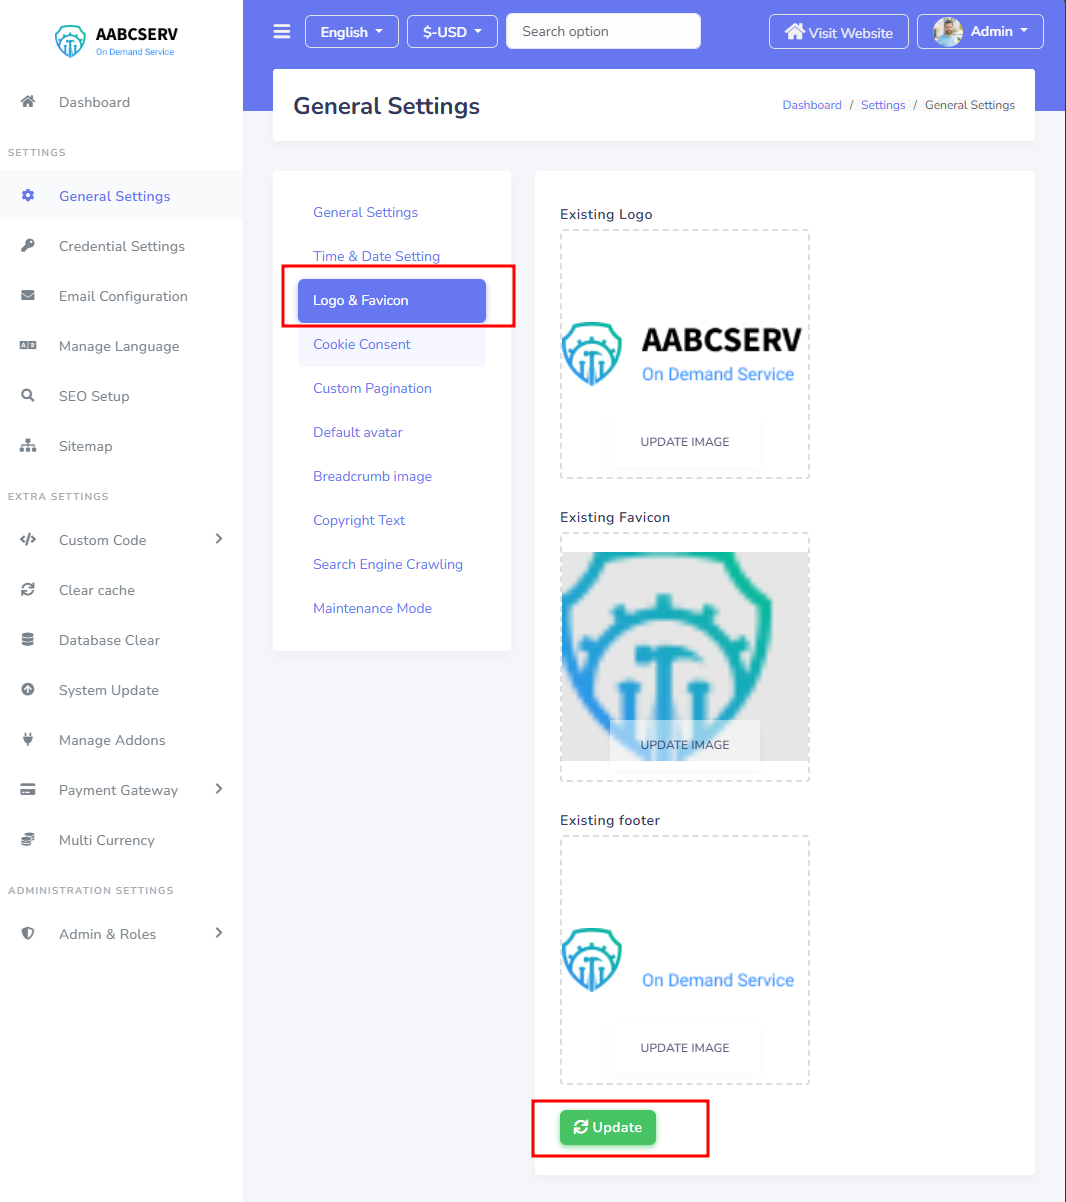
Task: Click the Payment Gateway card icon
Action: 28,789
